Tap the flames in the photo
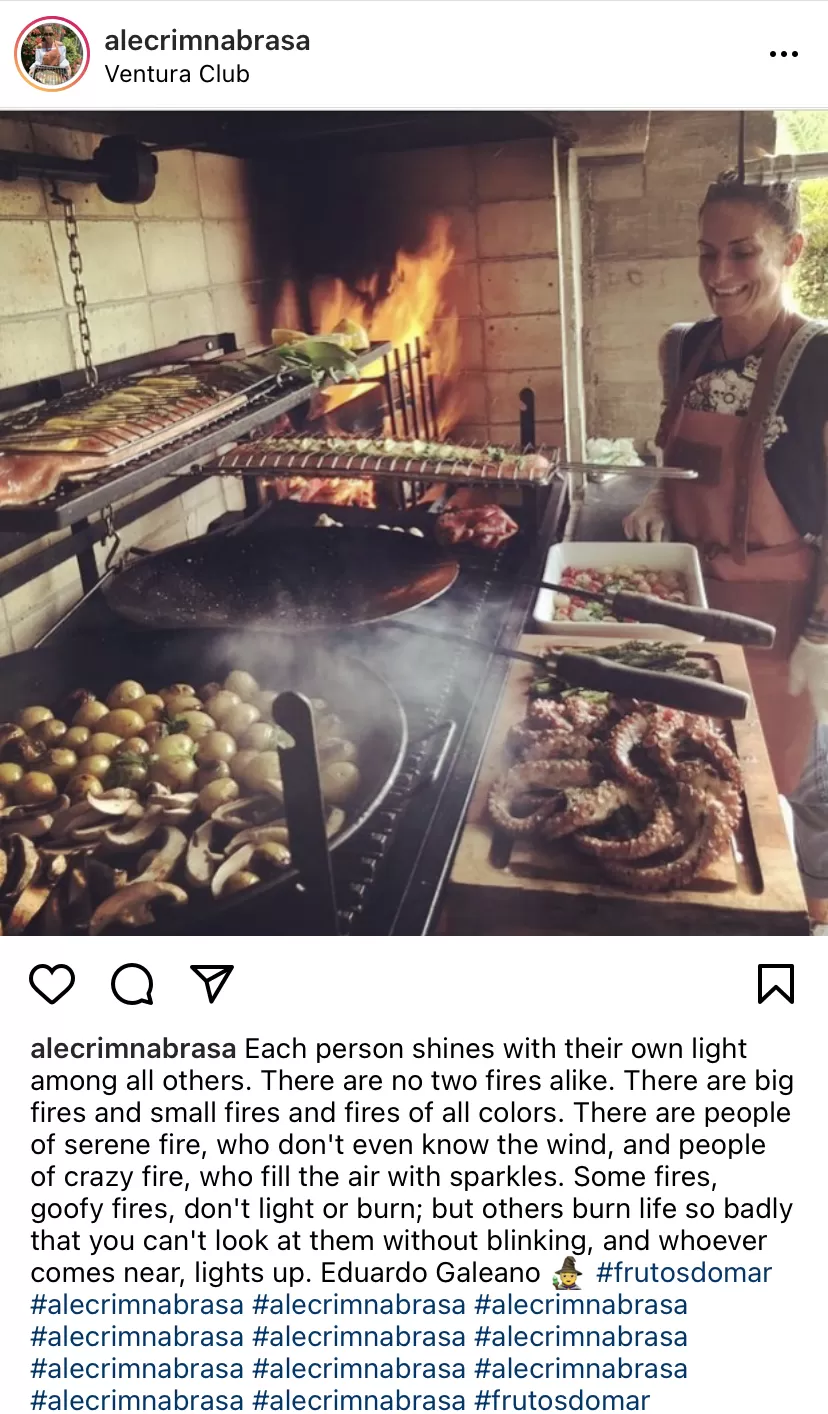 [x=400, y=330]
